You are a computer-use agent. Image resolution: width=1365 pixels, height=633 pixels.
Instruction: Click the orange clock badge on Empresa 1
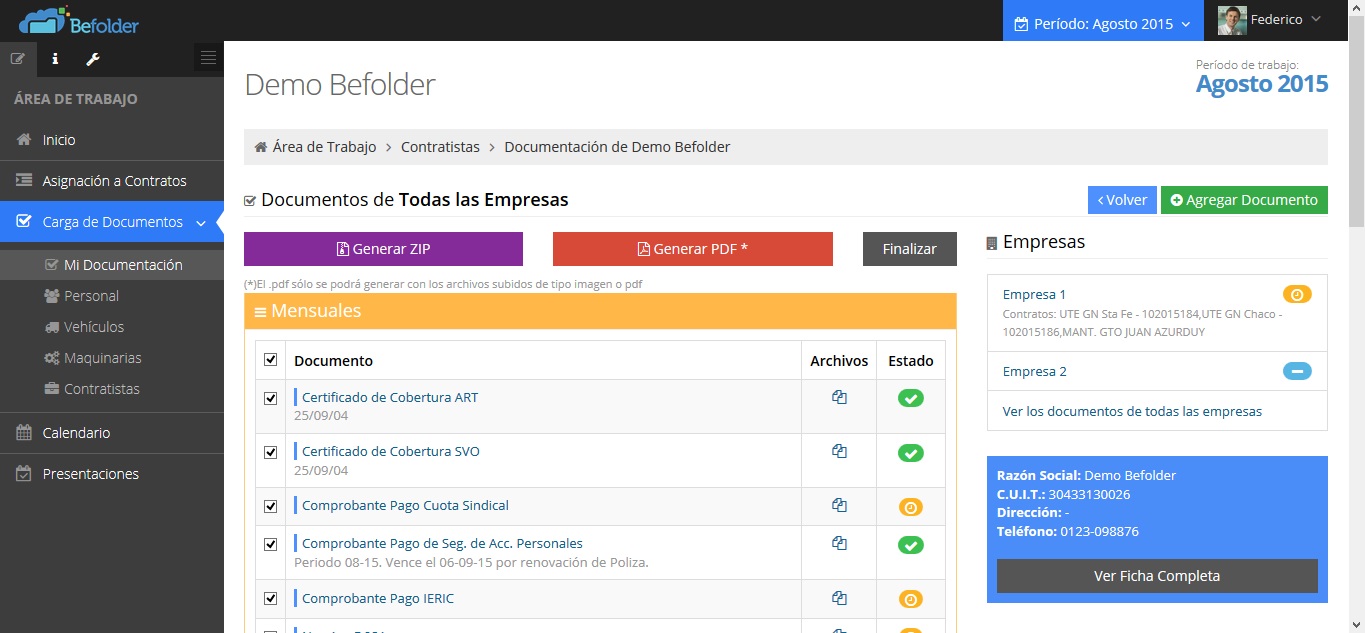pos(1296,294)
